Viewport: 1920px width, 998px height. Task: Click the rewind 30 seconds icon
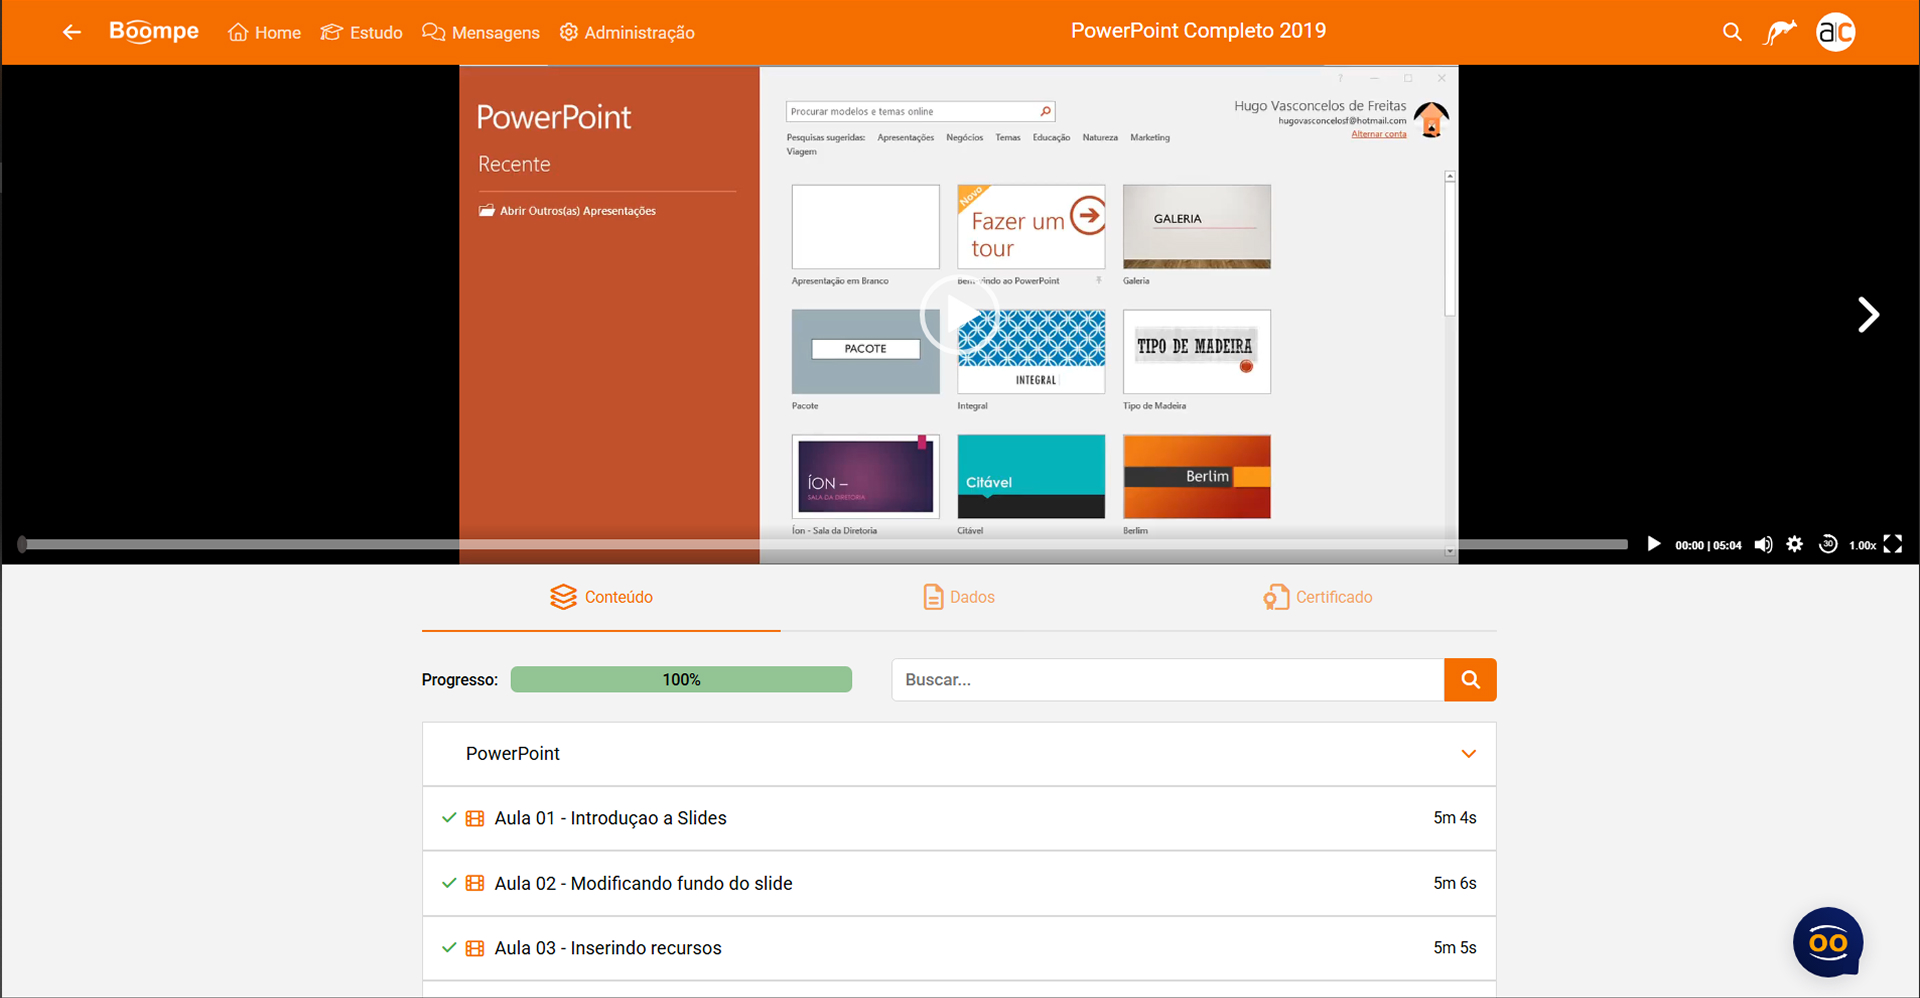tap(1828, 544)
